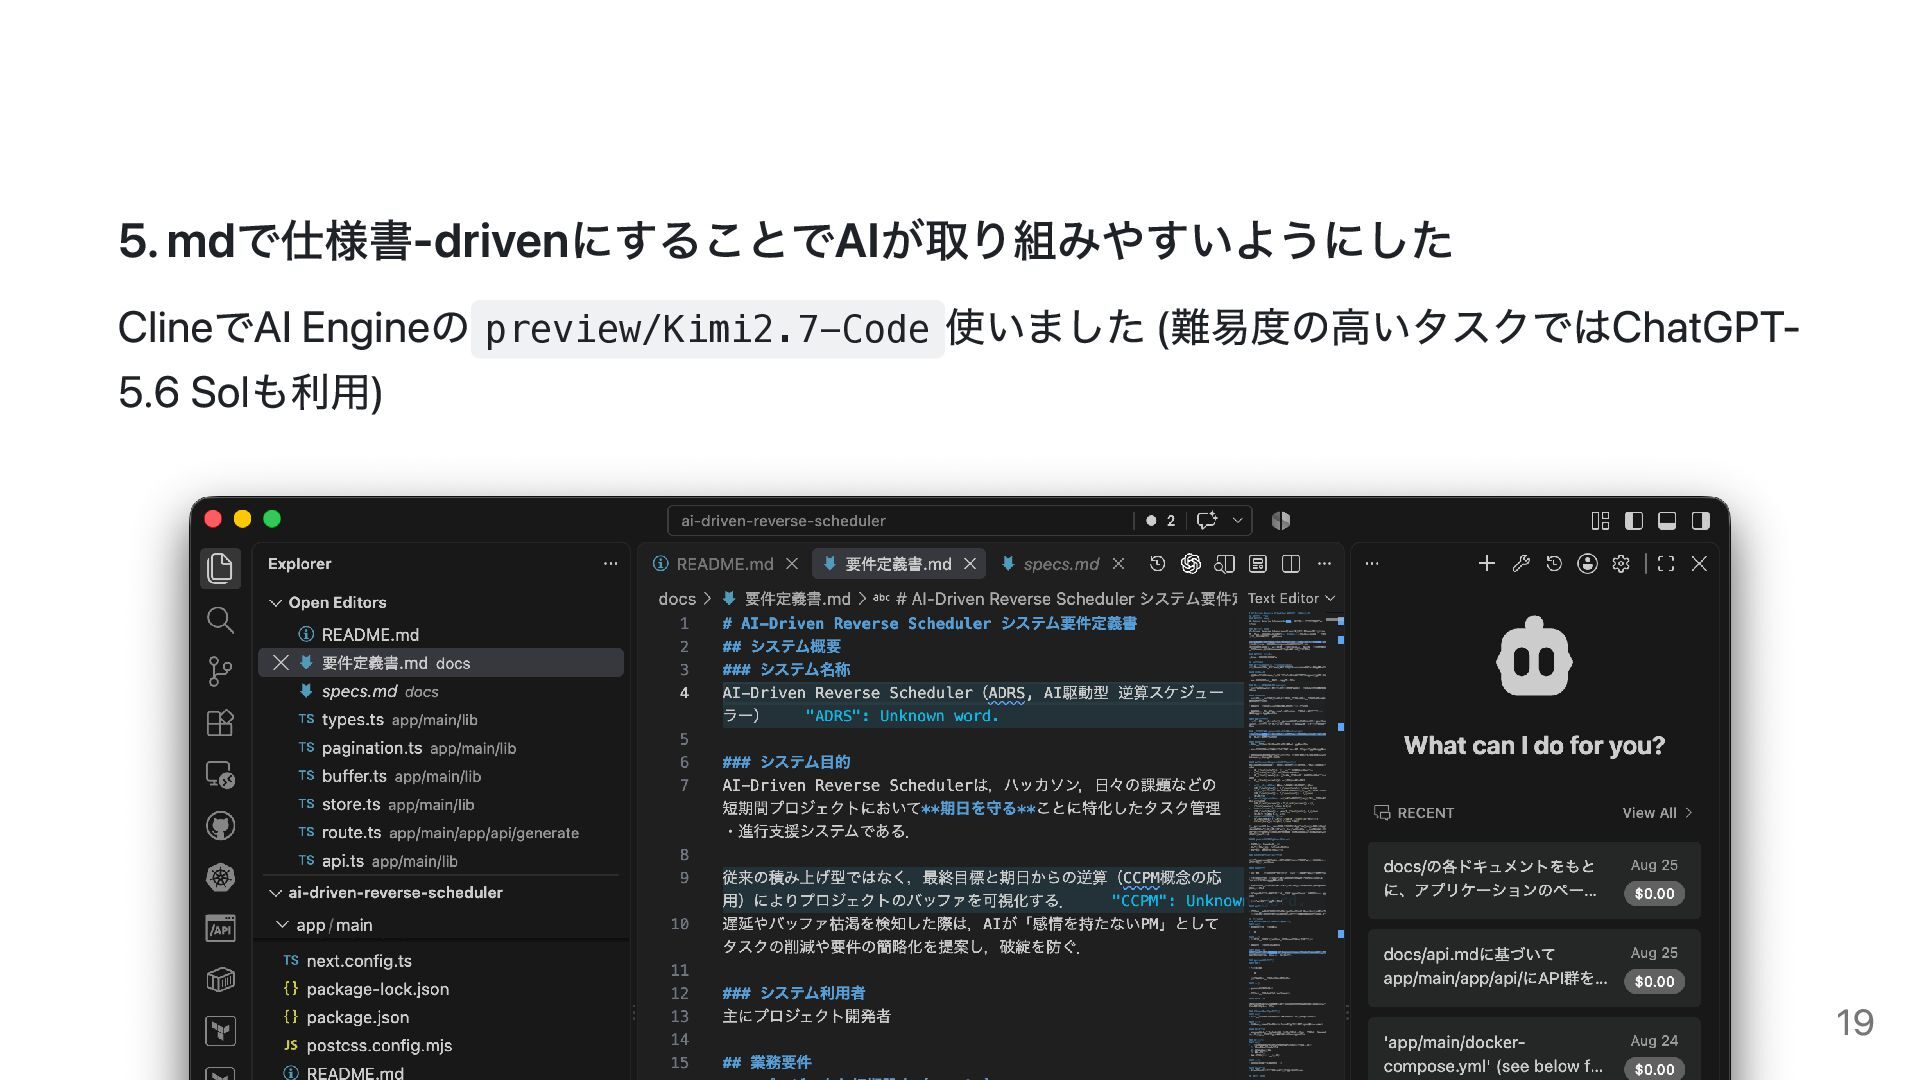Viewport: 1920px width, 1080px height.
Task: Open the Explorer view in the activity bar
Action: click(x=220, y=568)
